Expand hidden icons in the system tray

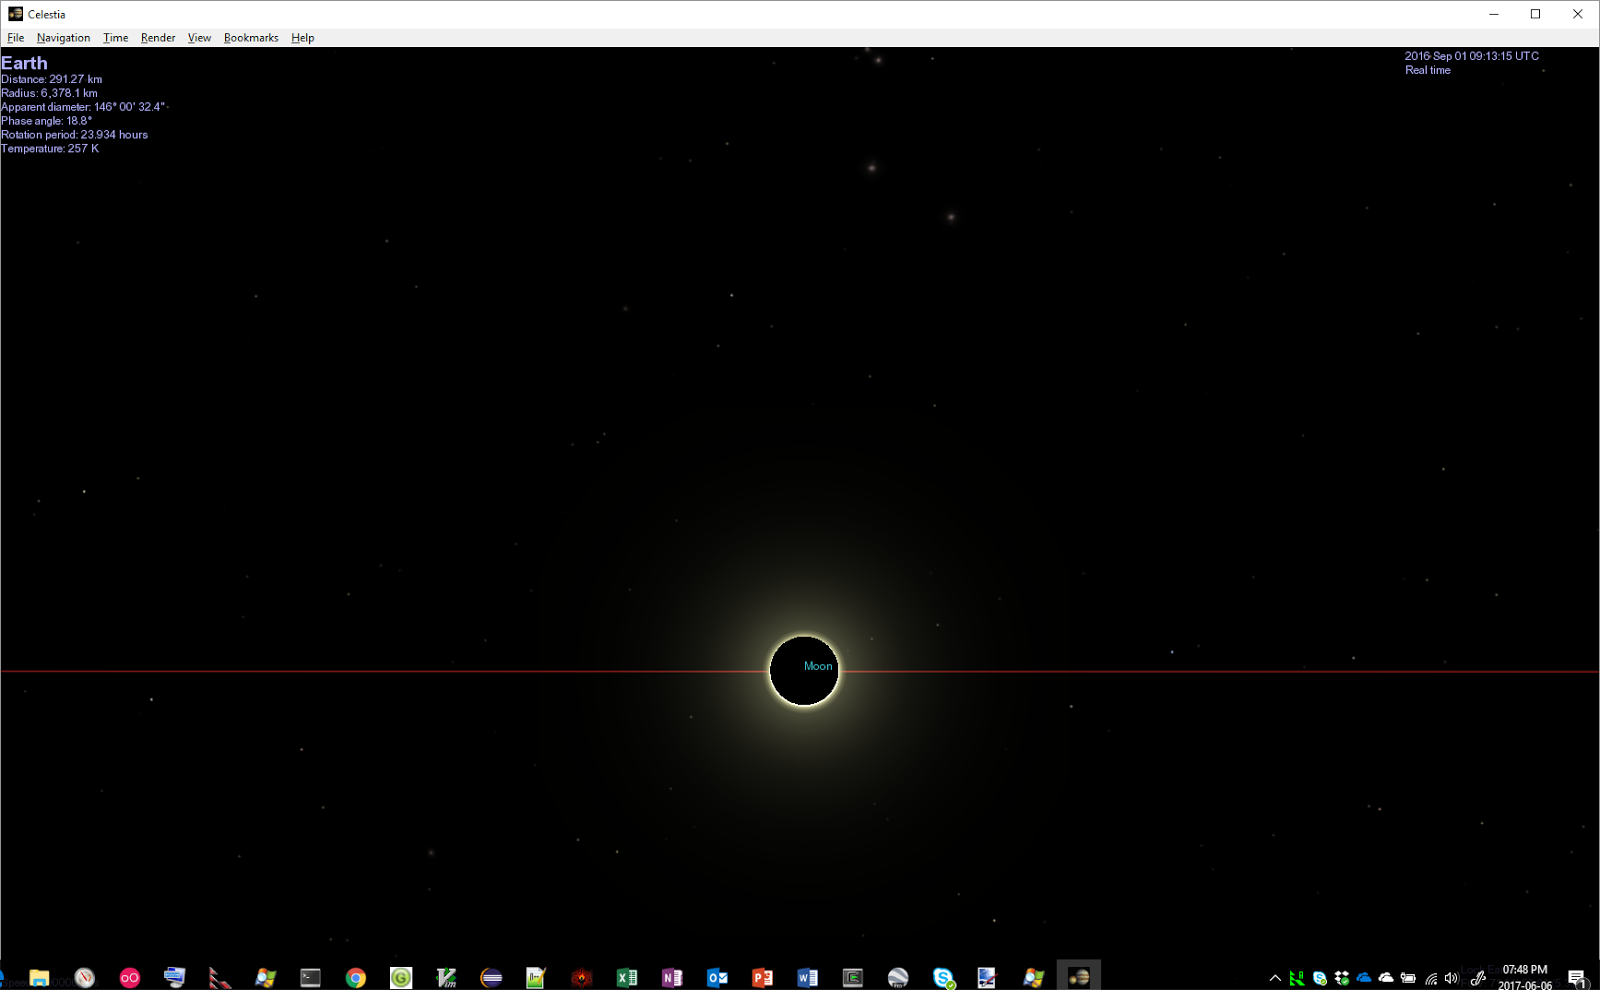pos(1274,979)
